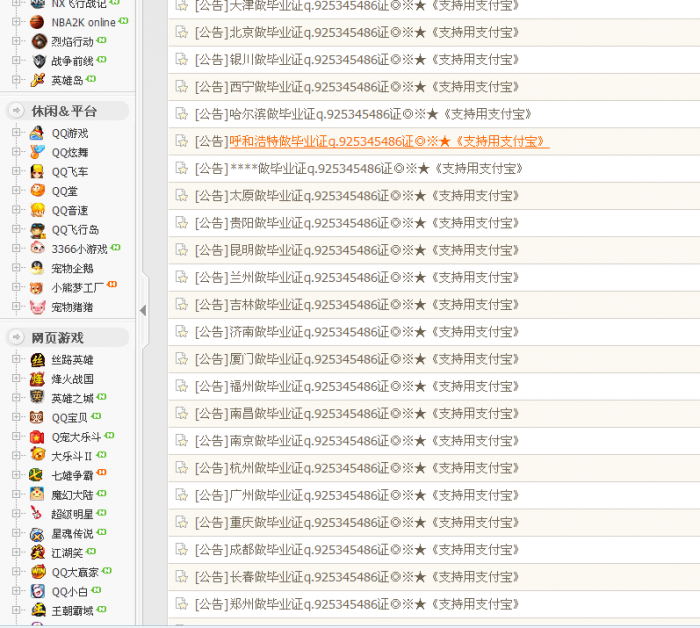
Task: Click the QQ游戏 icon
Action: click(x=37, y=133)
